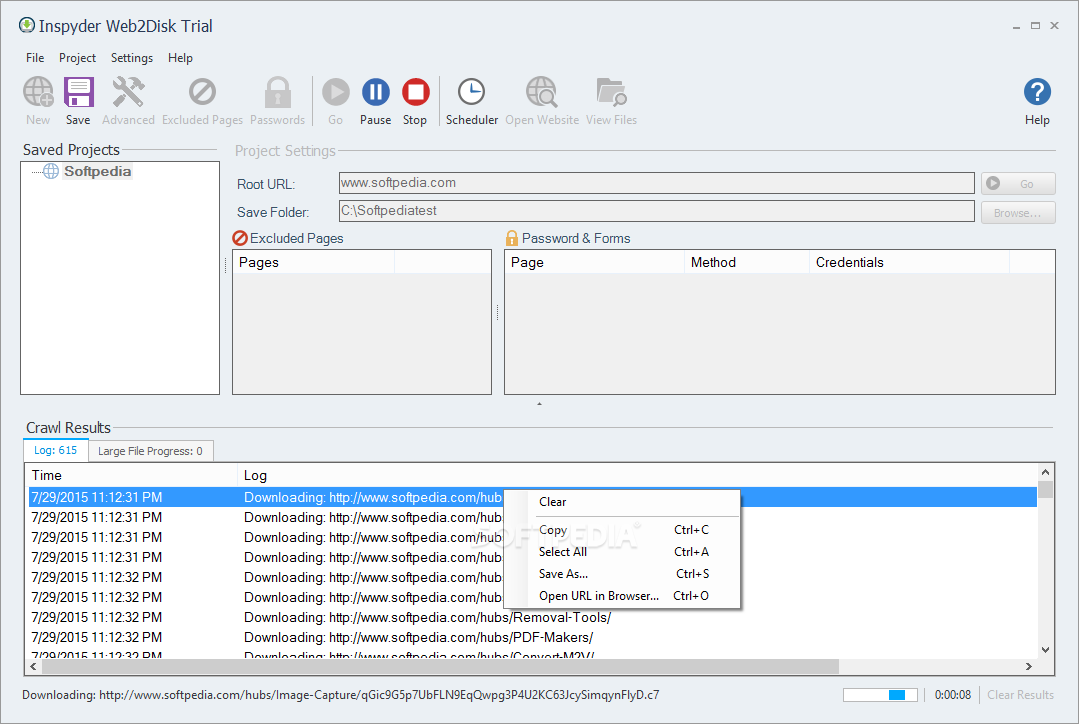Click the Open Website globe icon
Viewport: 1079px width, 724px height.
pos(542,92)
